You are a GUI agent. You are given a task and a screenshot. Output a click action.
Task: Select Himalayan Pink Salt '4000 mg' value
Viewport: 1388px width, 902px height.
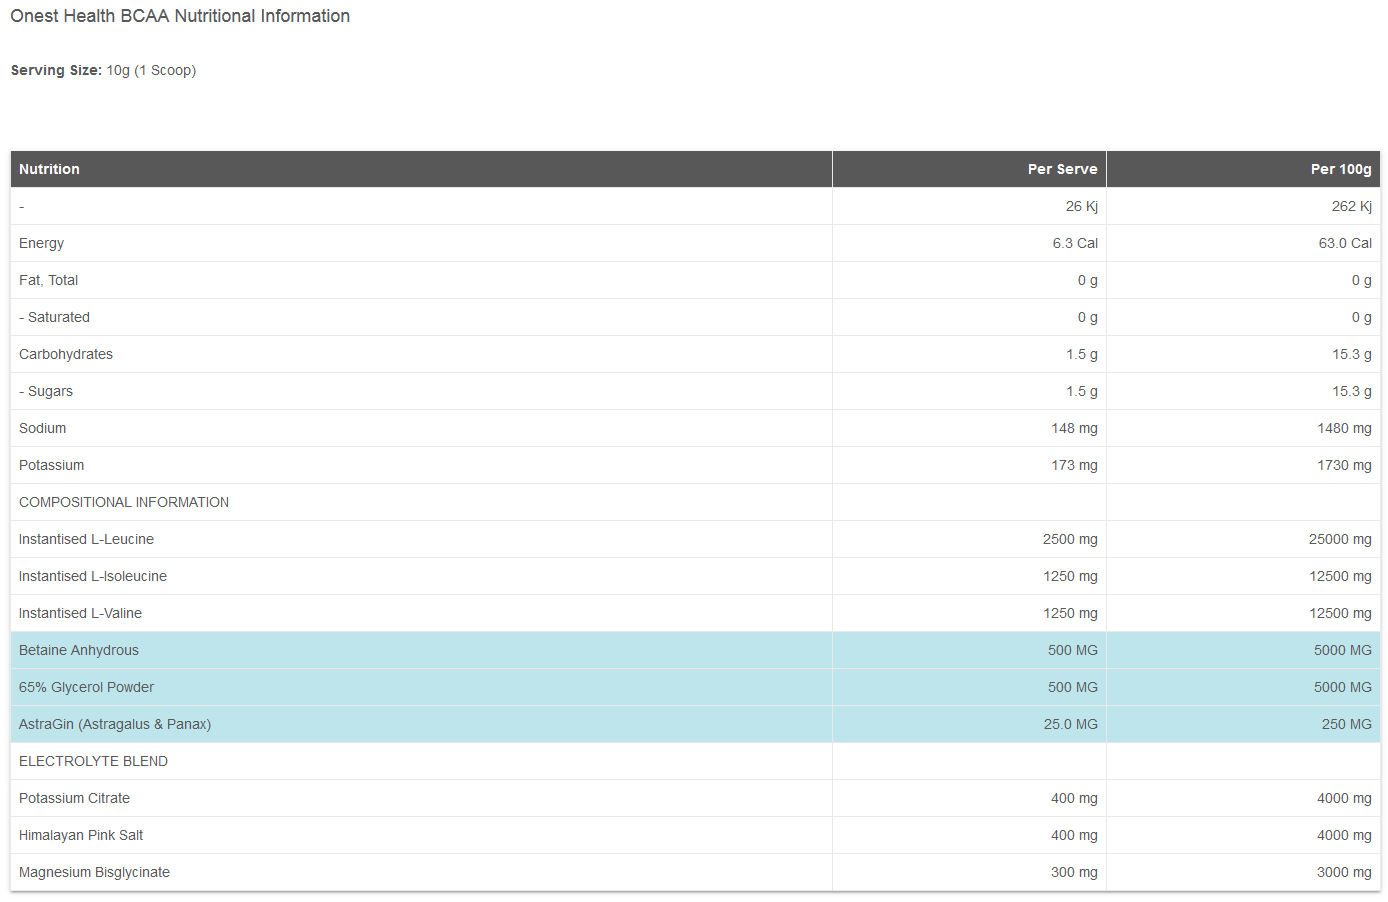(1344, 835)
